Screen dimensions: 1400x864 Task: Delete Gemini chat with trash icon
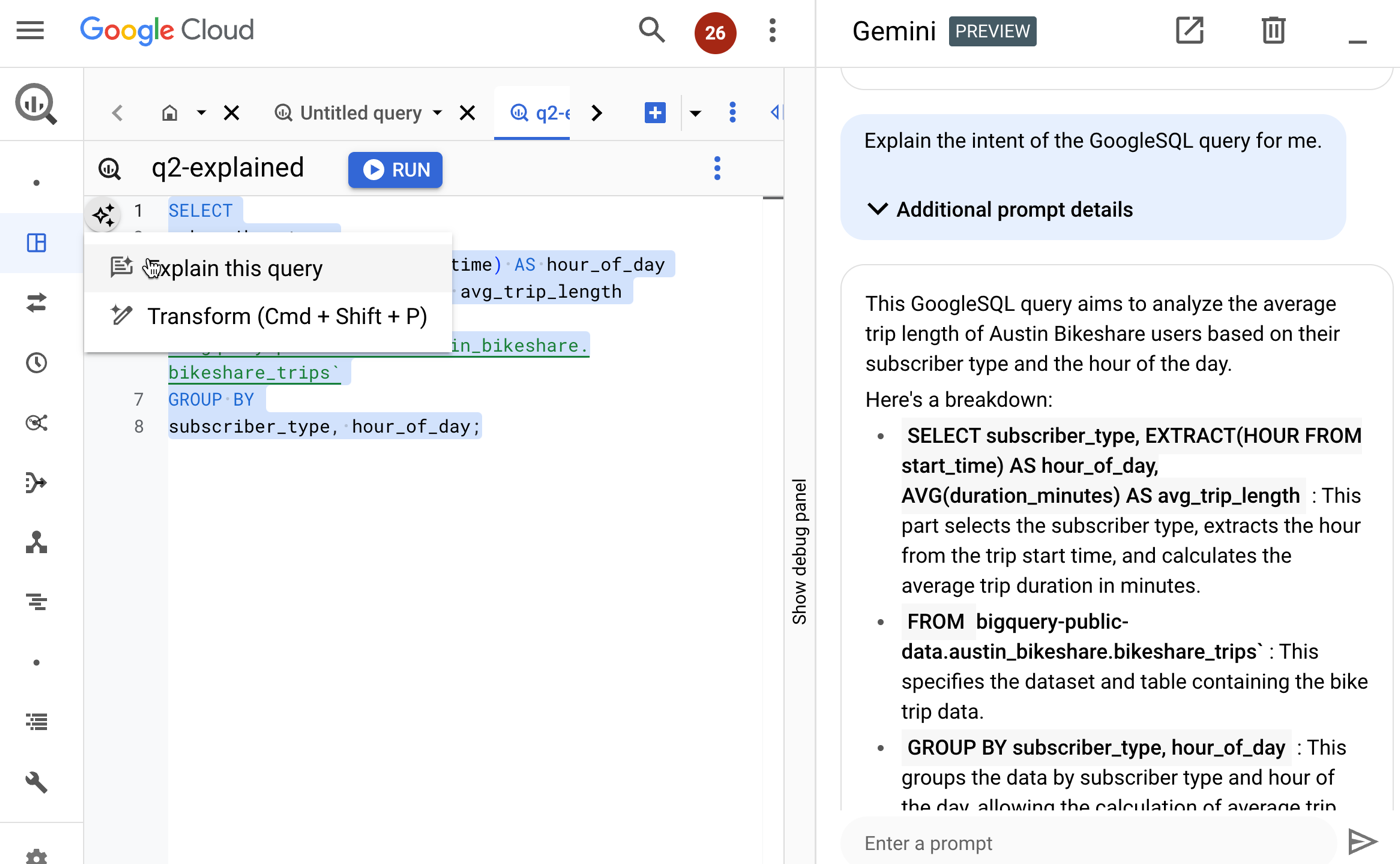tap(1273, 31)
